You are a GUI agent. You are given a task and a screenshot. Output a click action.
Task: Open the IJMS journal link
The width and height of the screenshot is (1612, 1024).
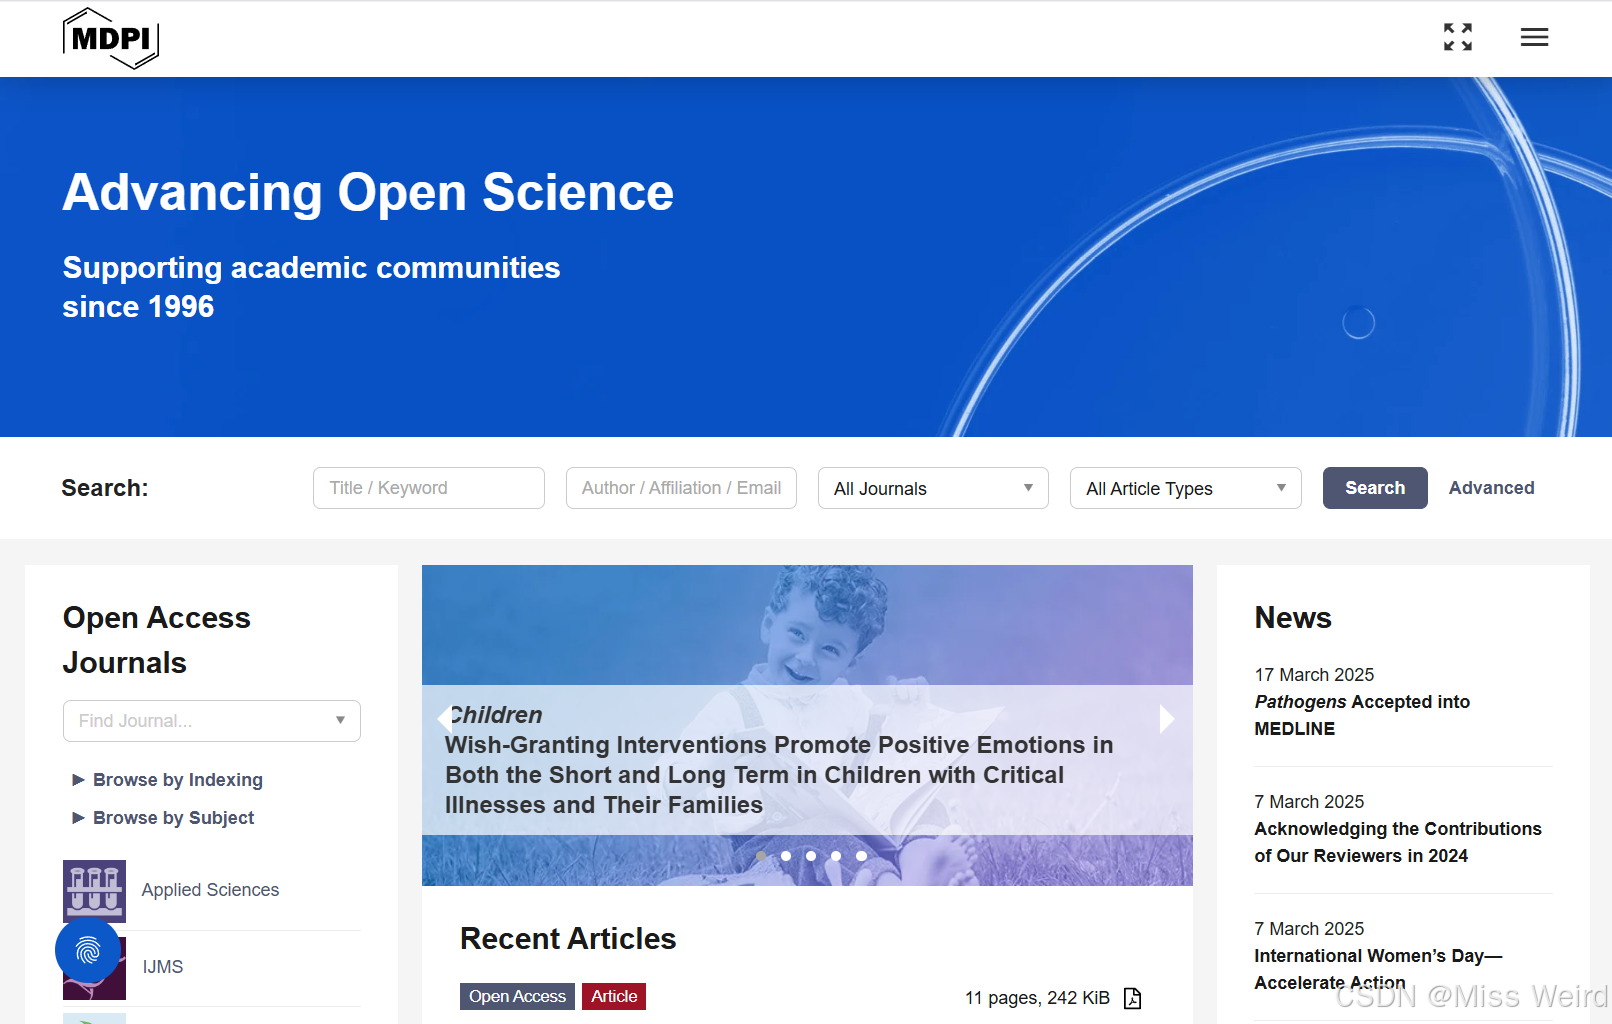coord(162,967)
